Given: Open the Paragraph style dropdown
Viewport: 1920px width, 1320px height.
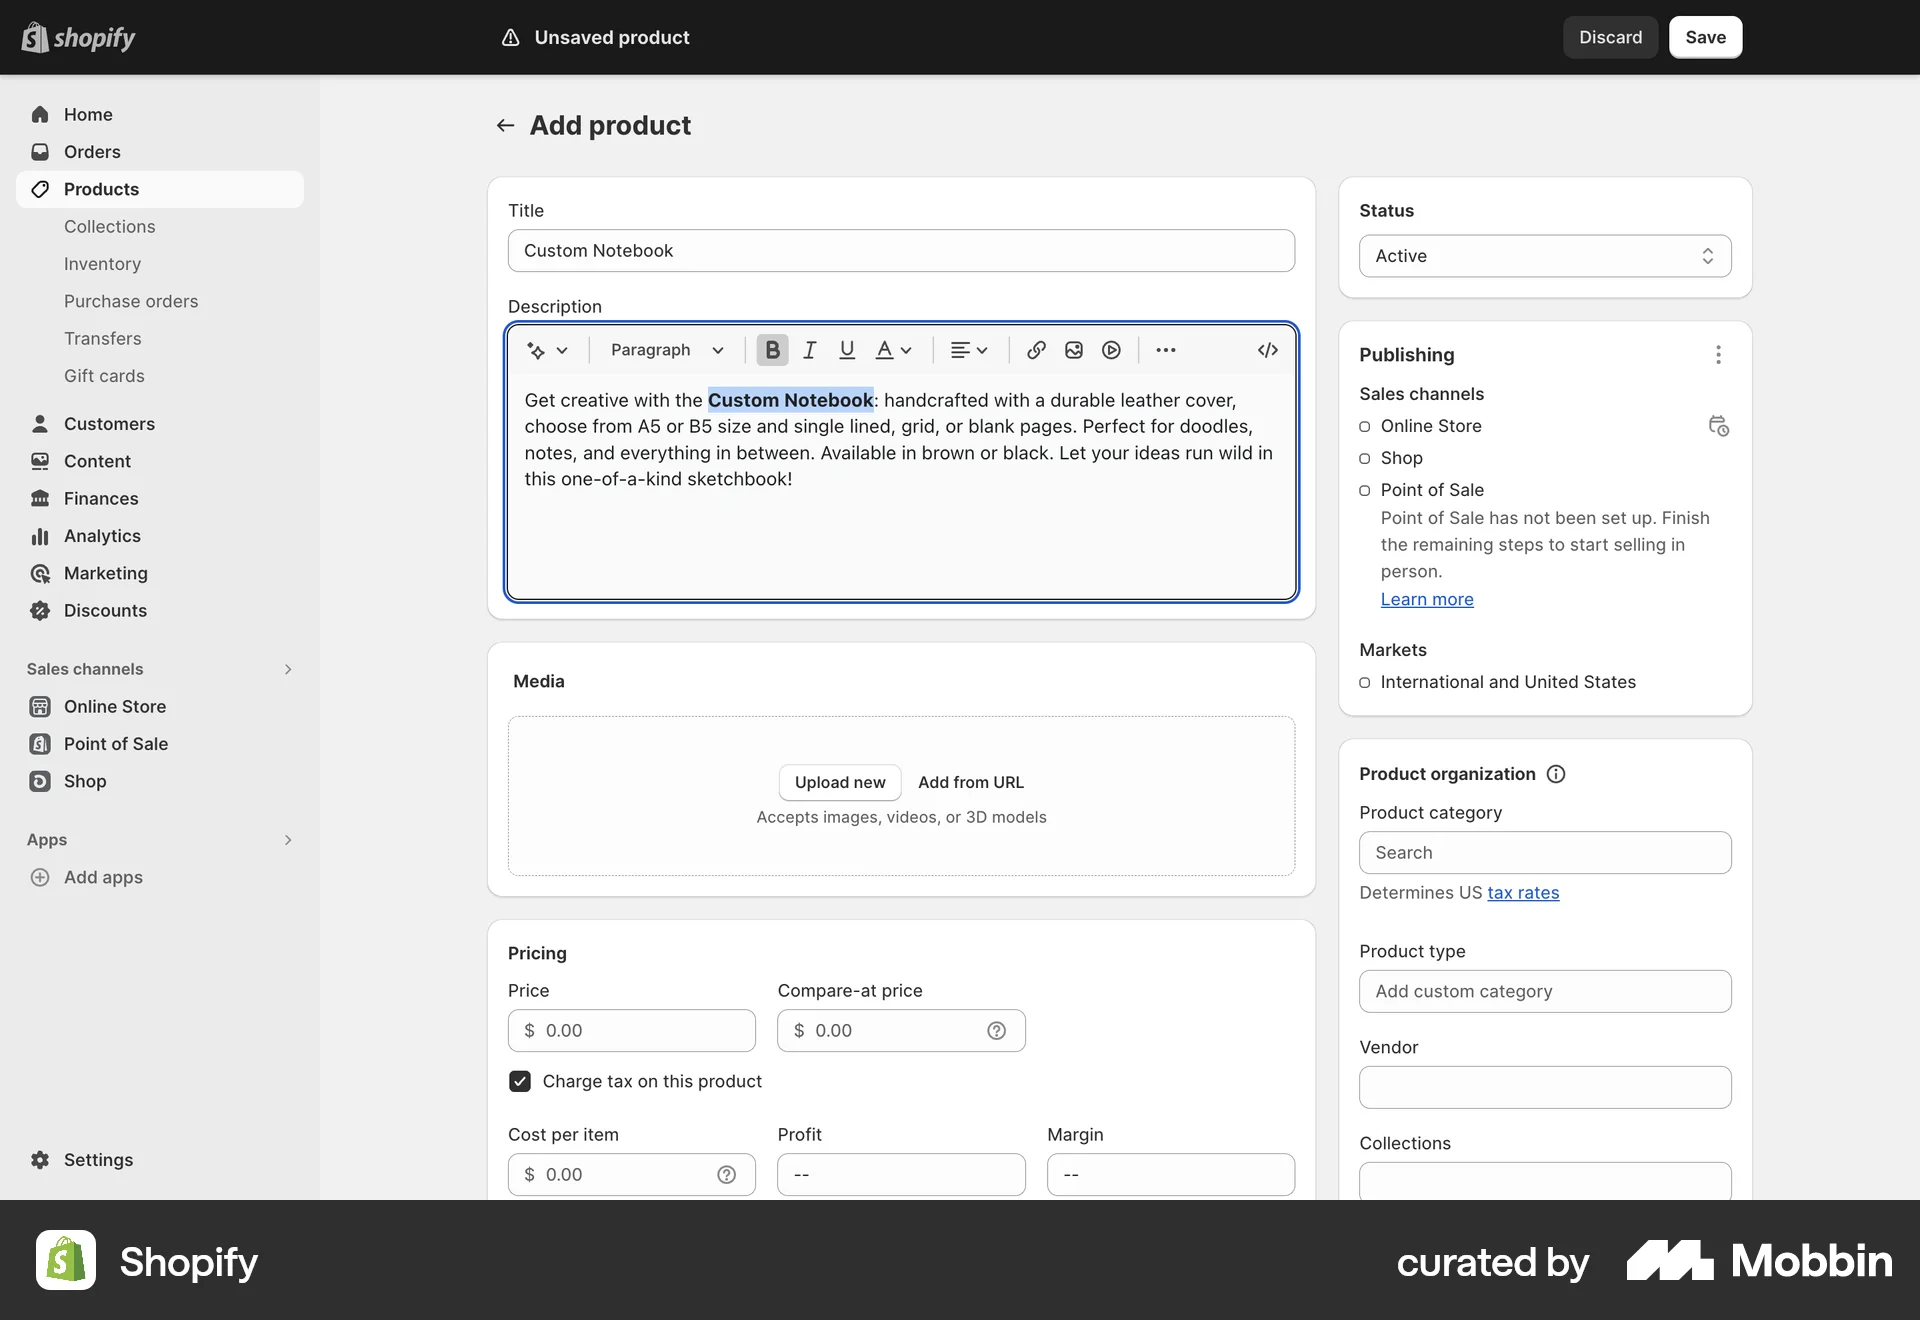Looking at the screenshot, I should pos(665,349).
